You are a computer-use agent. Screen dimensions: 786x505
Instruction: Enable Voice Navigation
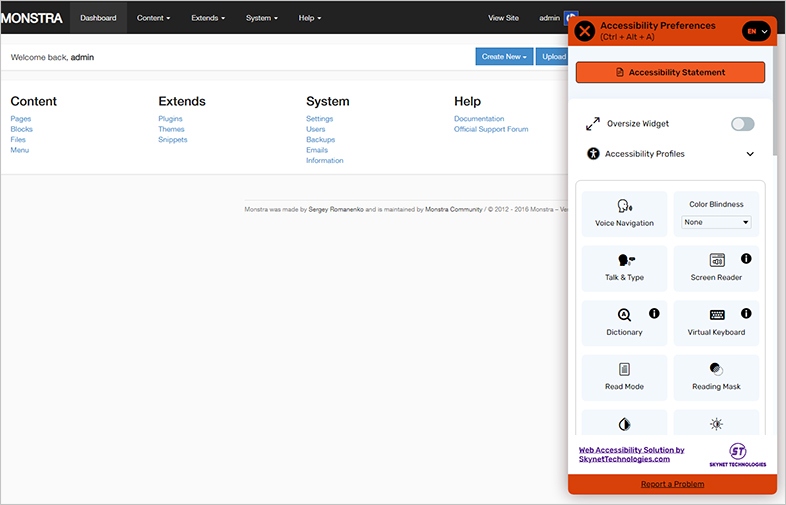(624, 214)
